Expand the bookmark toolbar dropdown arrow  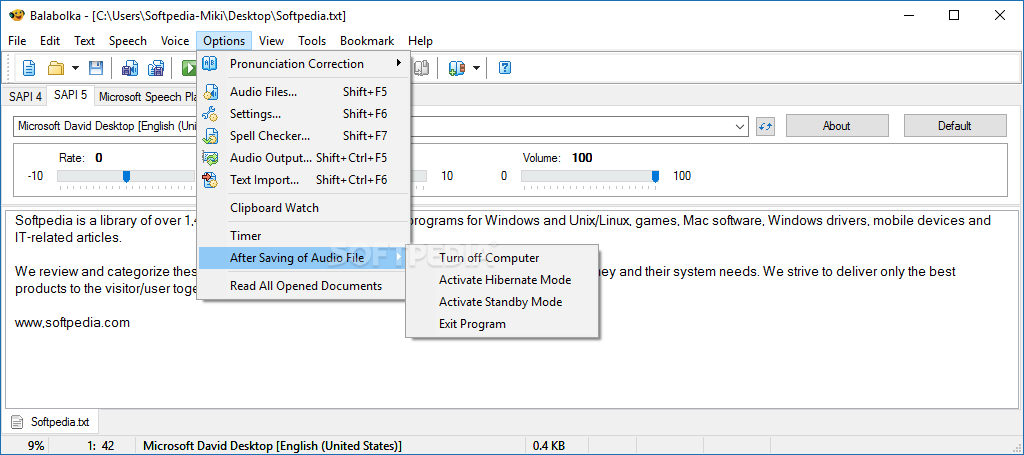[x=476, y=68]
